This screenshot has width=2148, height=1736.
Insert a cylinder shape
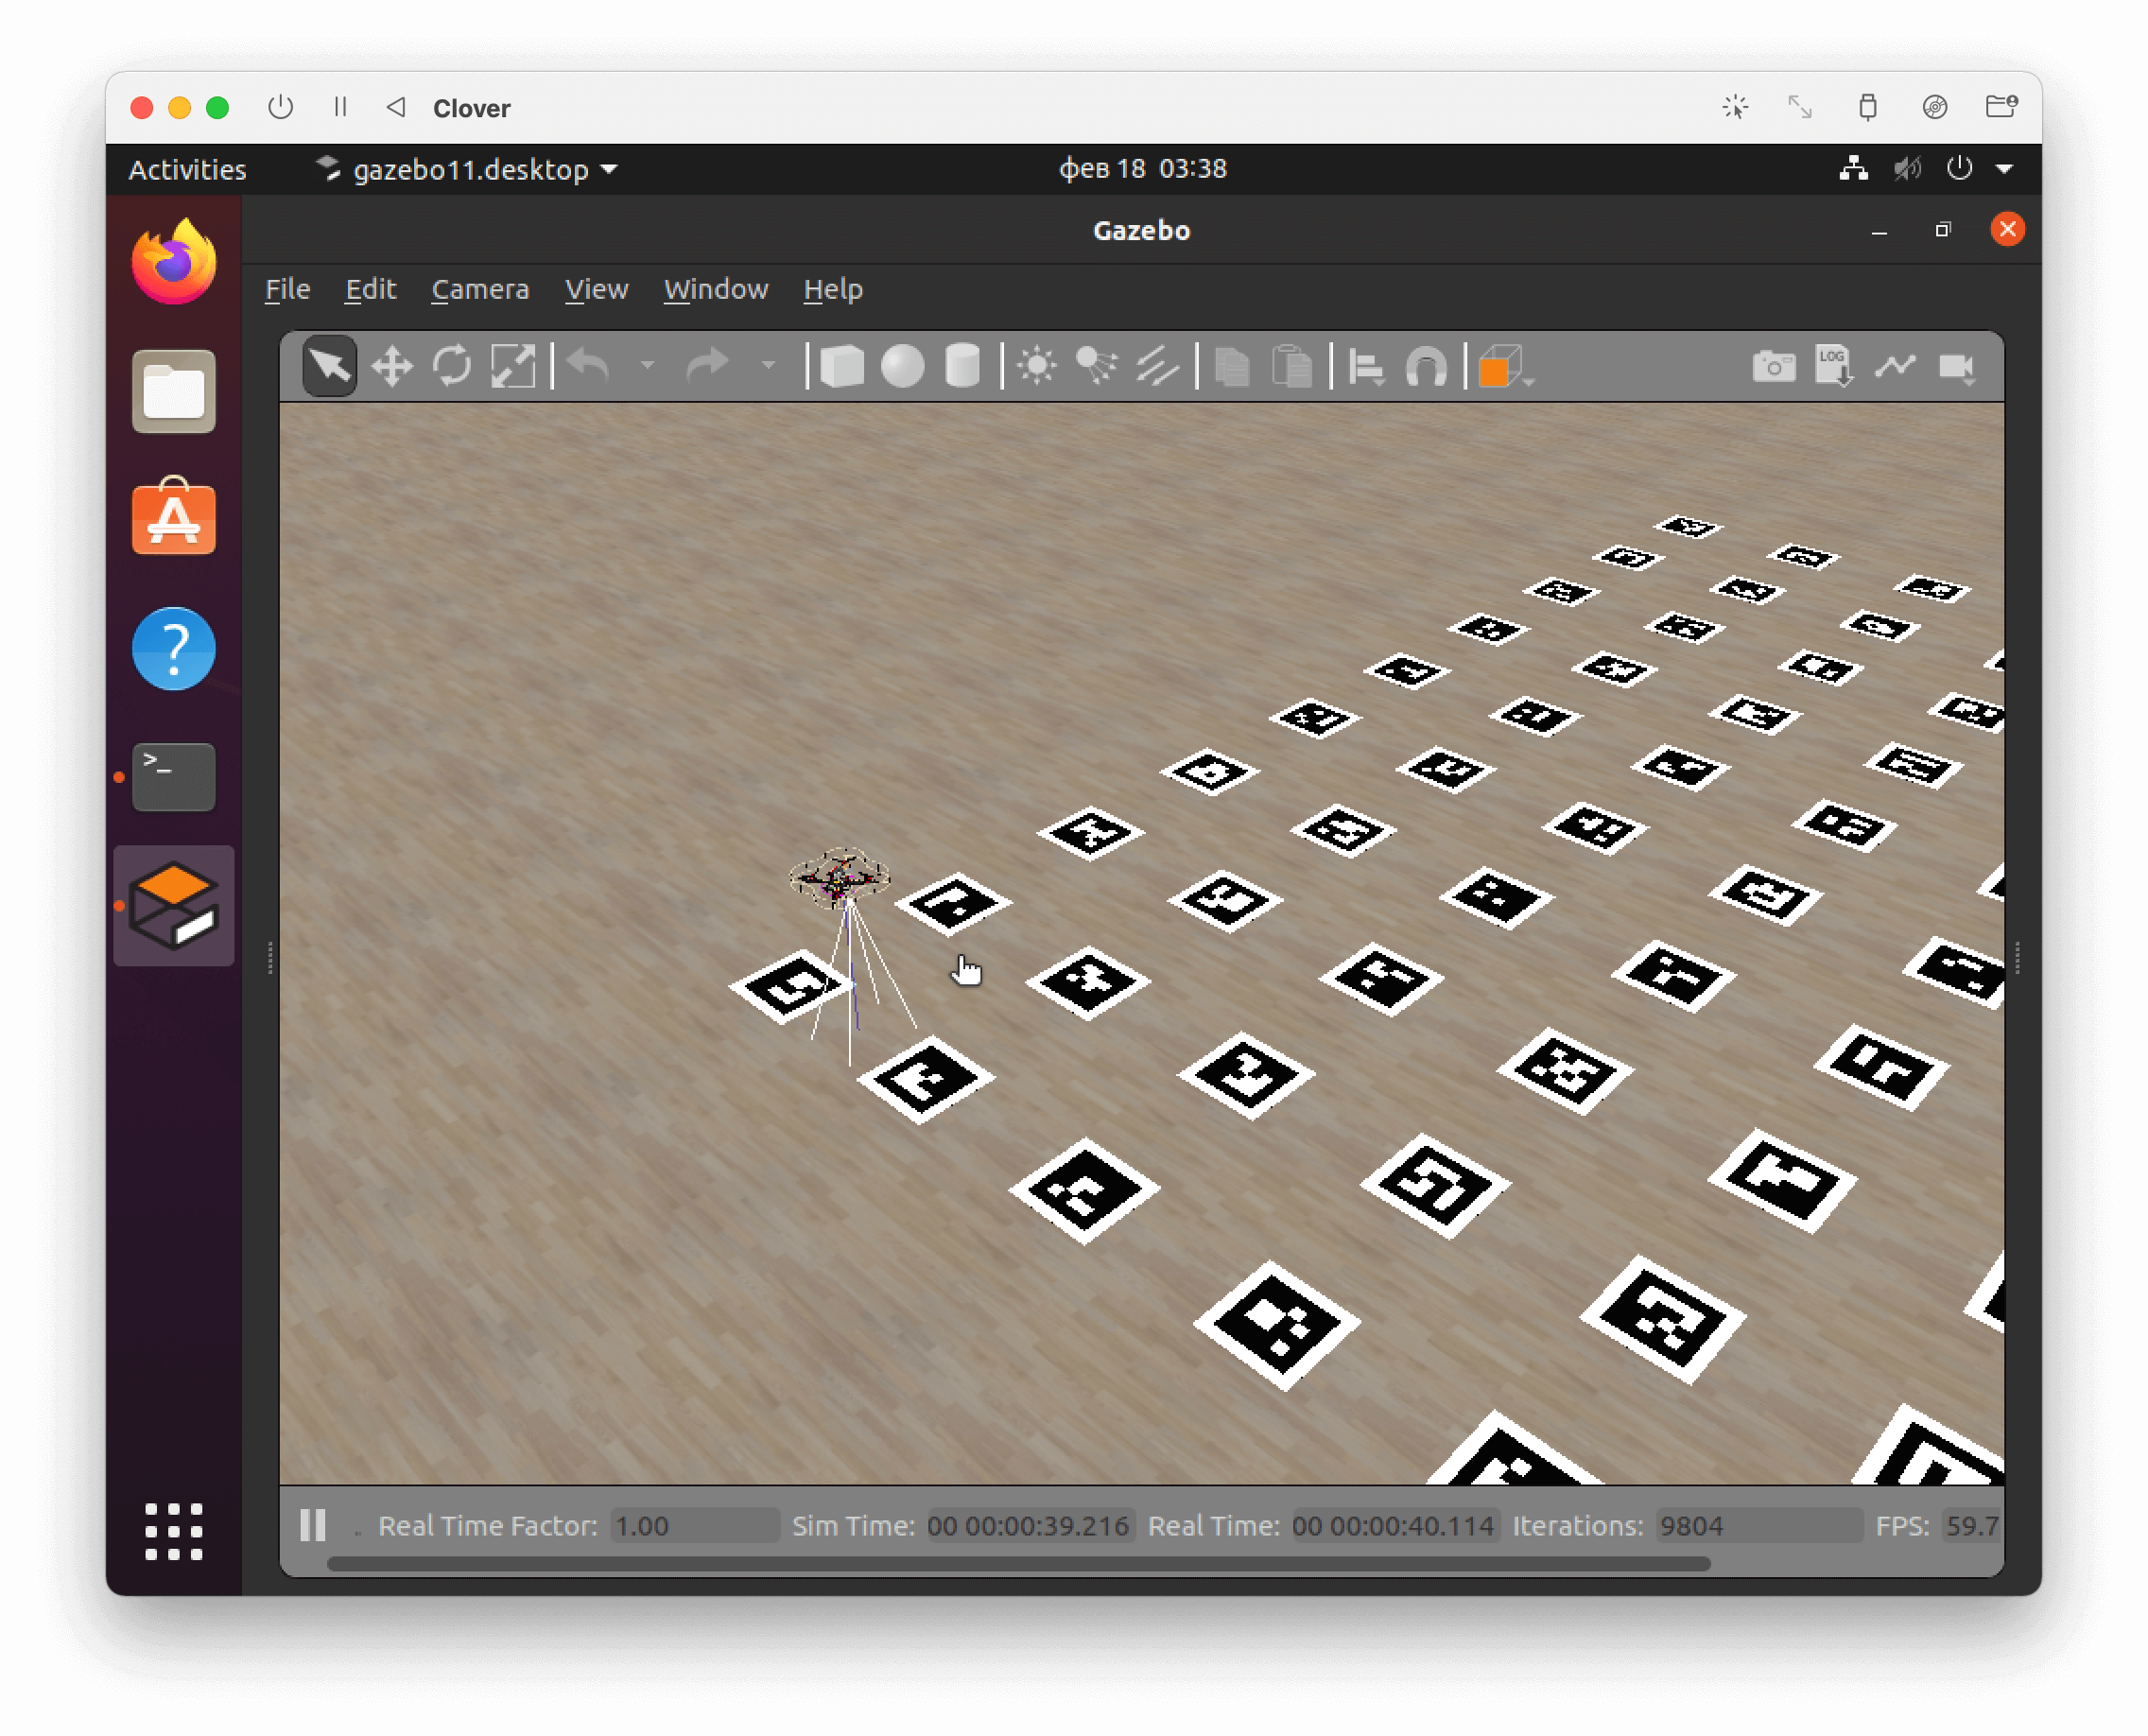(x=962, y=367)
